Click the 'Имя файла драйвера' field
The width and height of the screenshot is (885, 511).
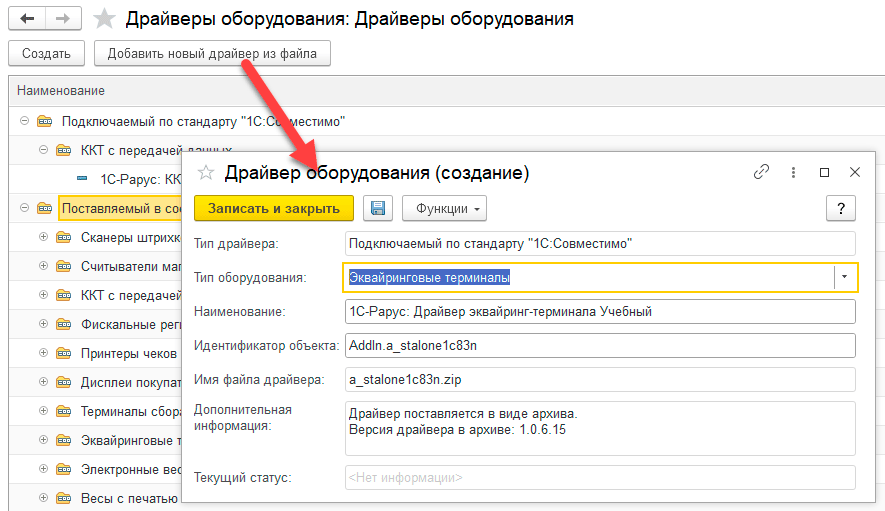pos(600,379)
